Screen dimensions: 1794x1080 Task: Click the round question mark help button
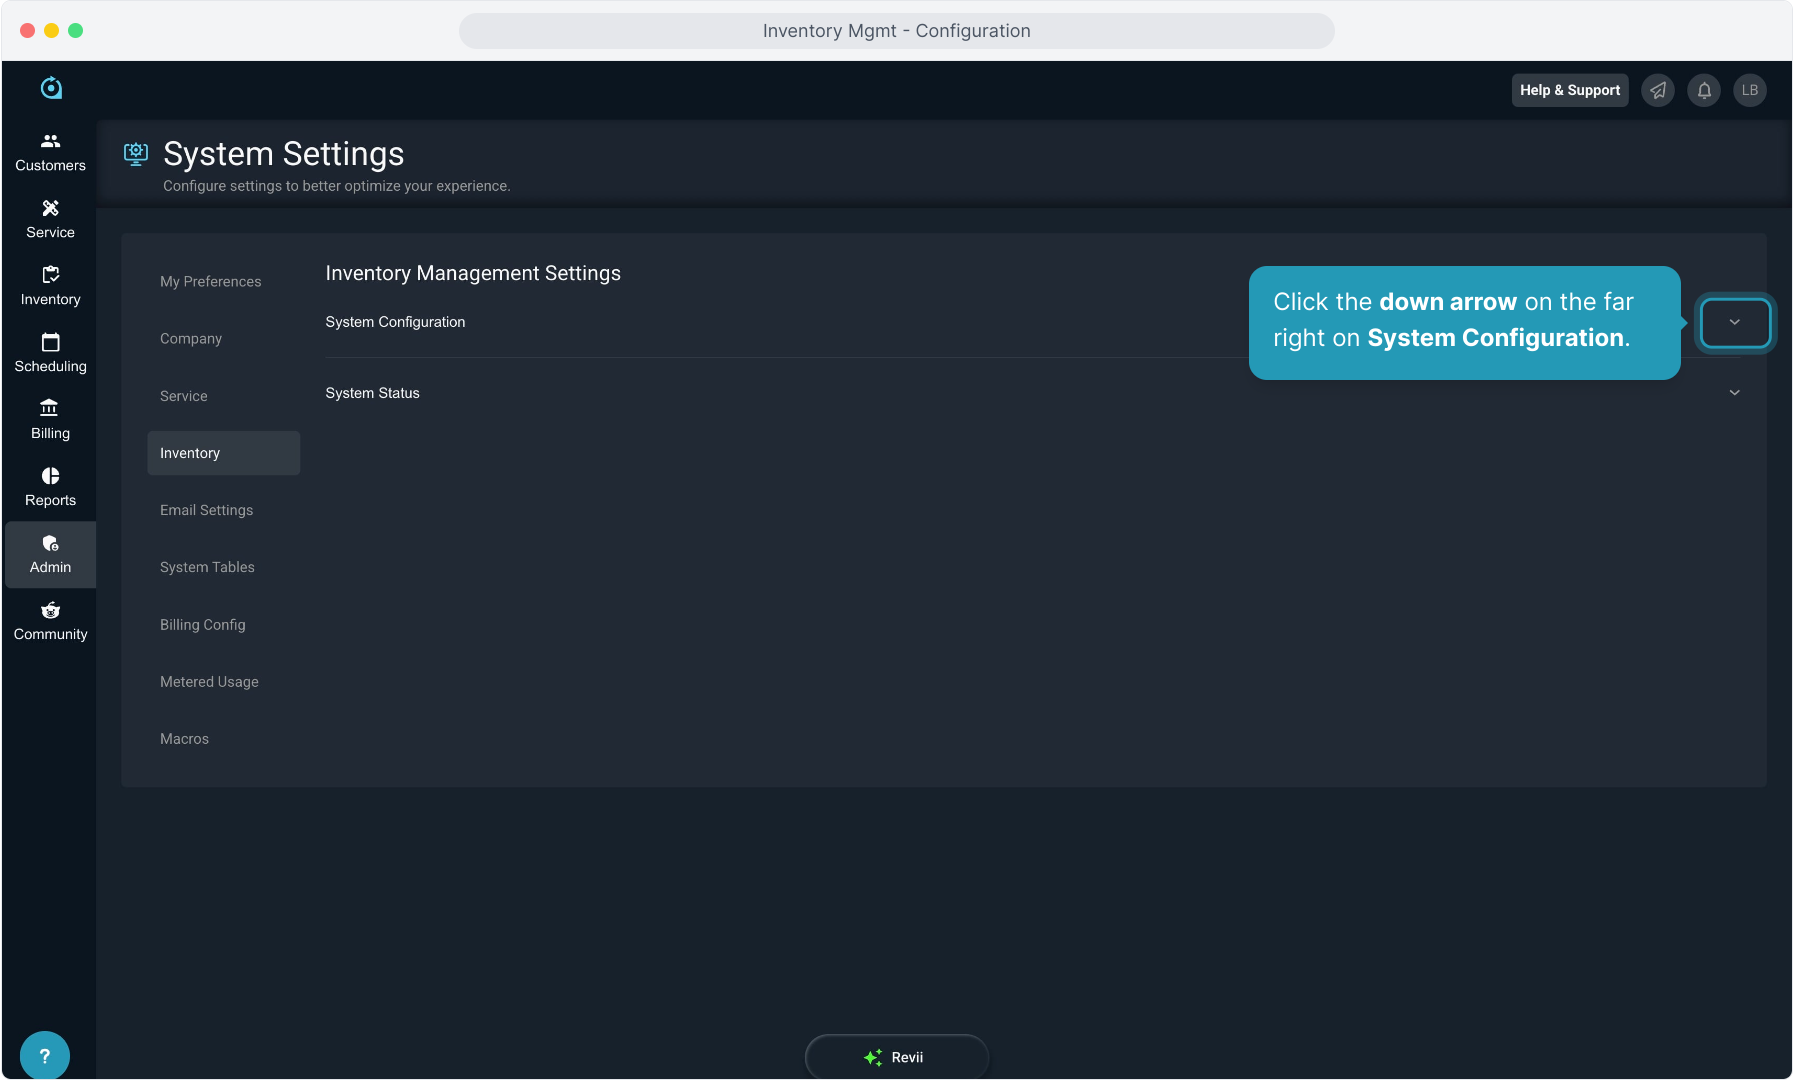[x=44, y=1056]
